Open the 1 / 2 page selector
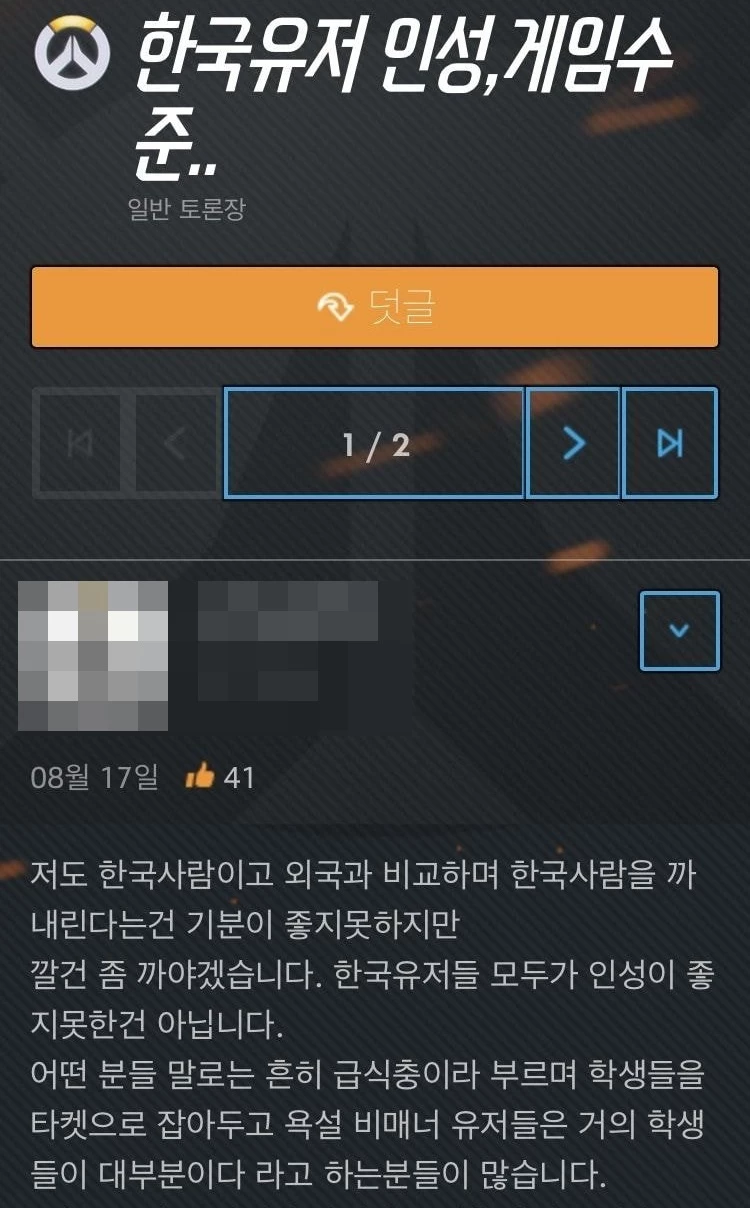The image size is (750, 1208). tap(375, 443)
